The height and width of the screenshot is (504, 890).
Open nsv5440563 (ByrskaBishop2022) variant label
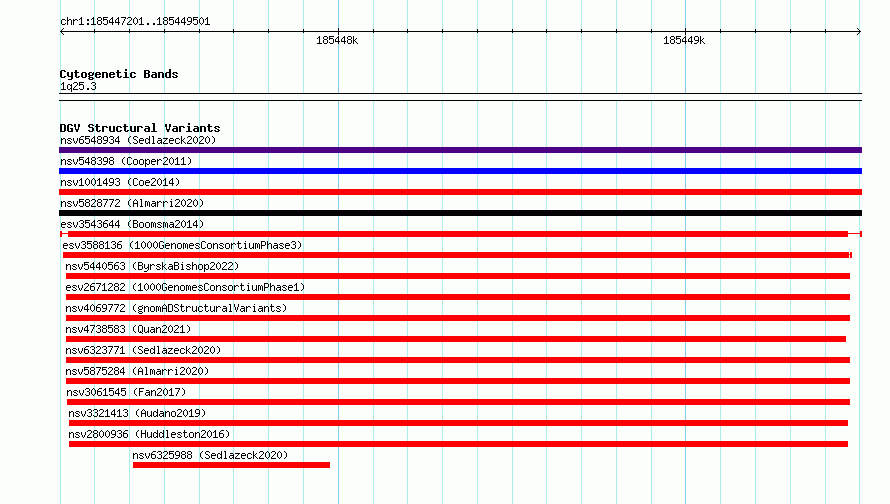[x=152, y=266]
